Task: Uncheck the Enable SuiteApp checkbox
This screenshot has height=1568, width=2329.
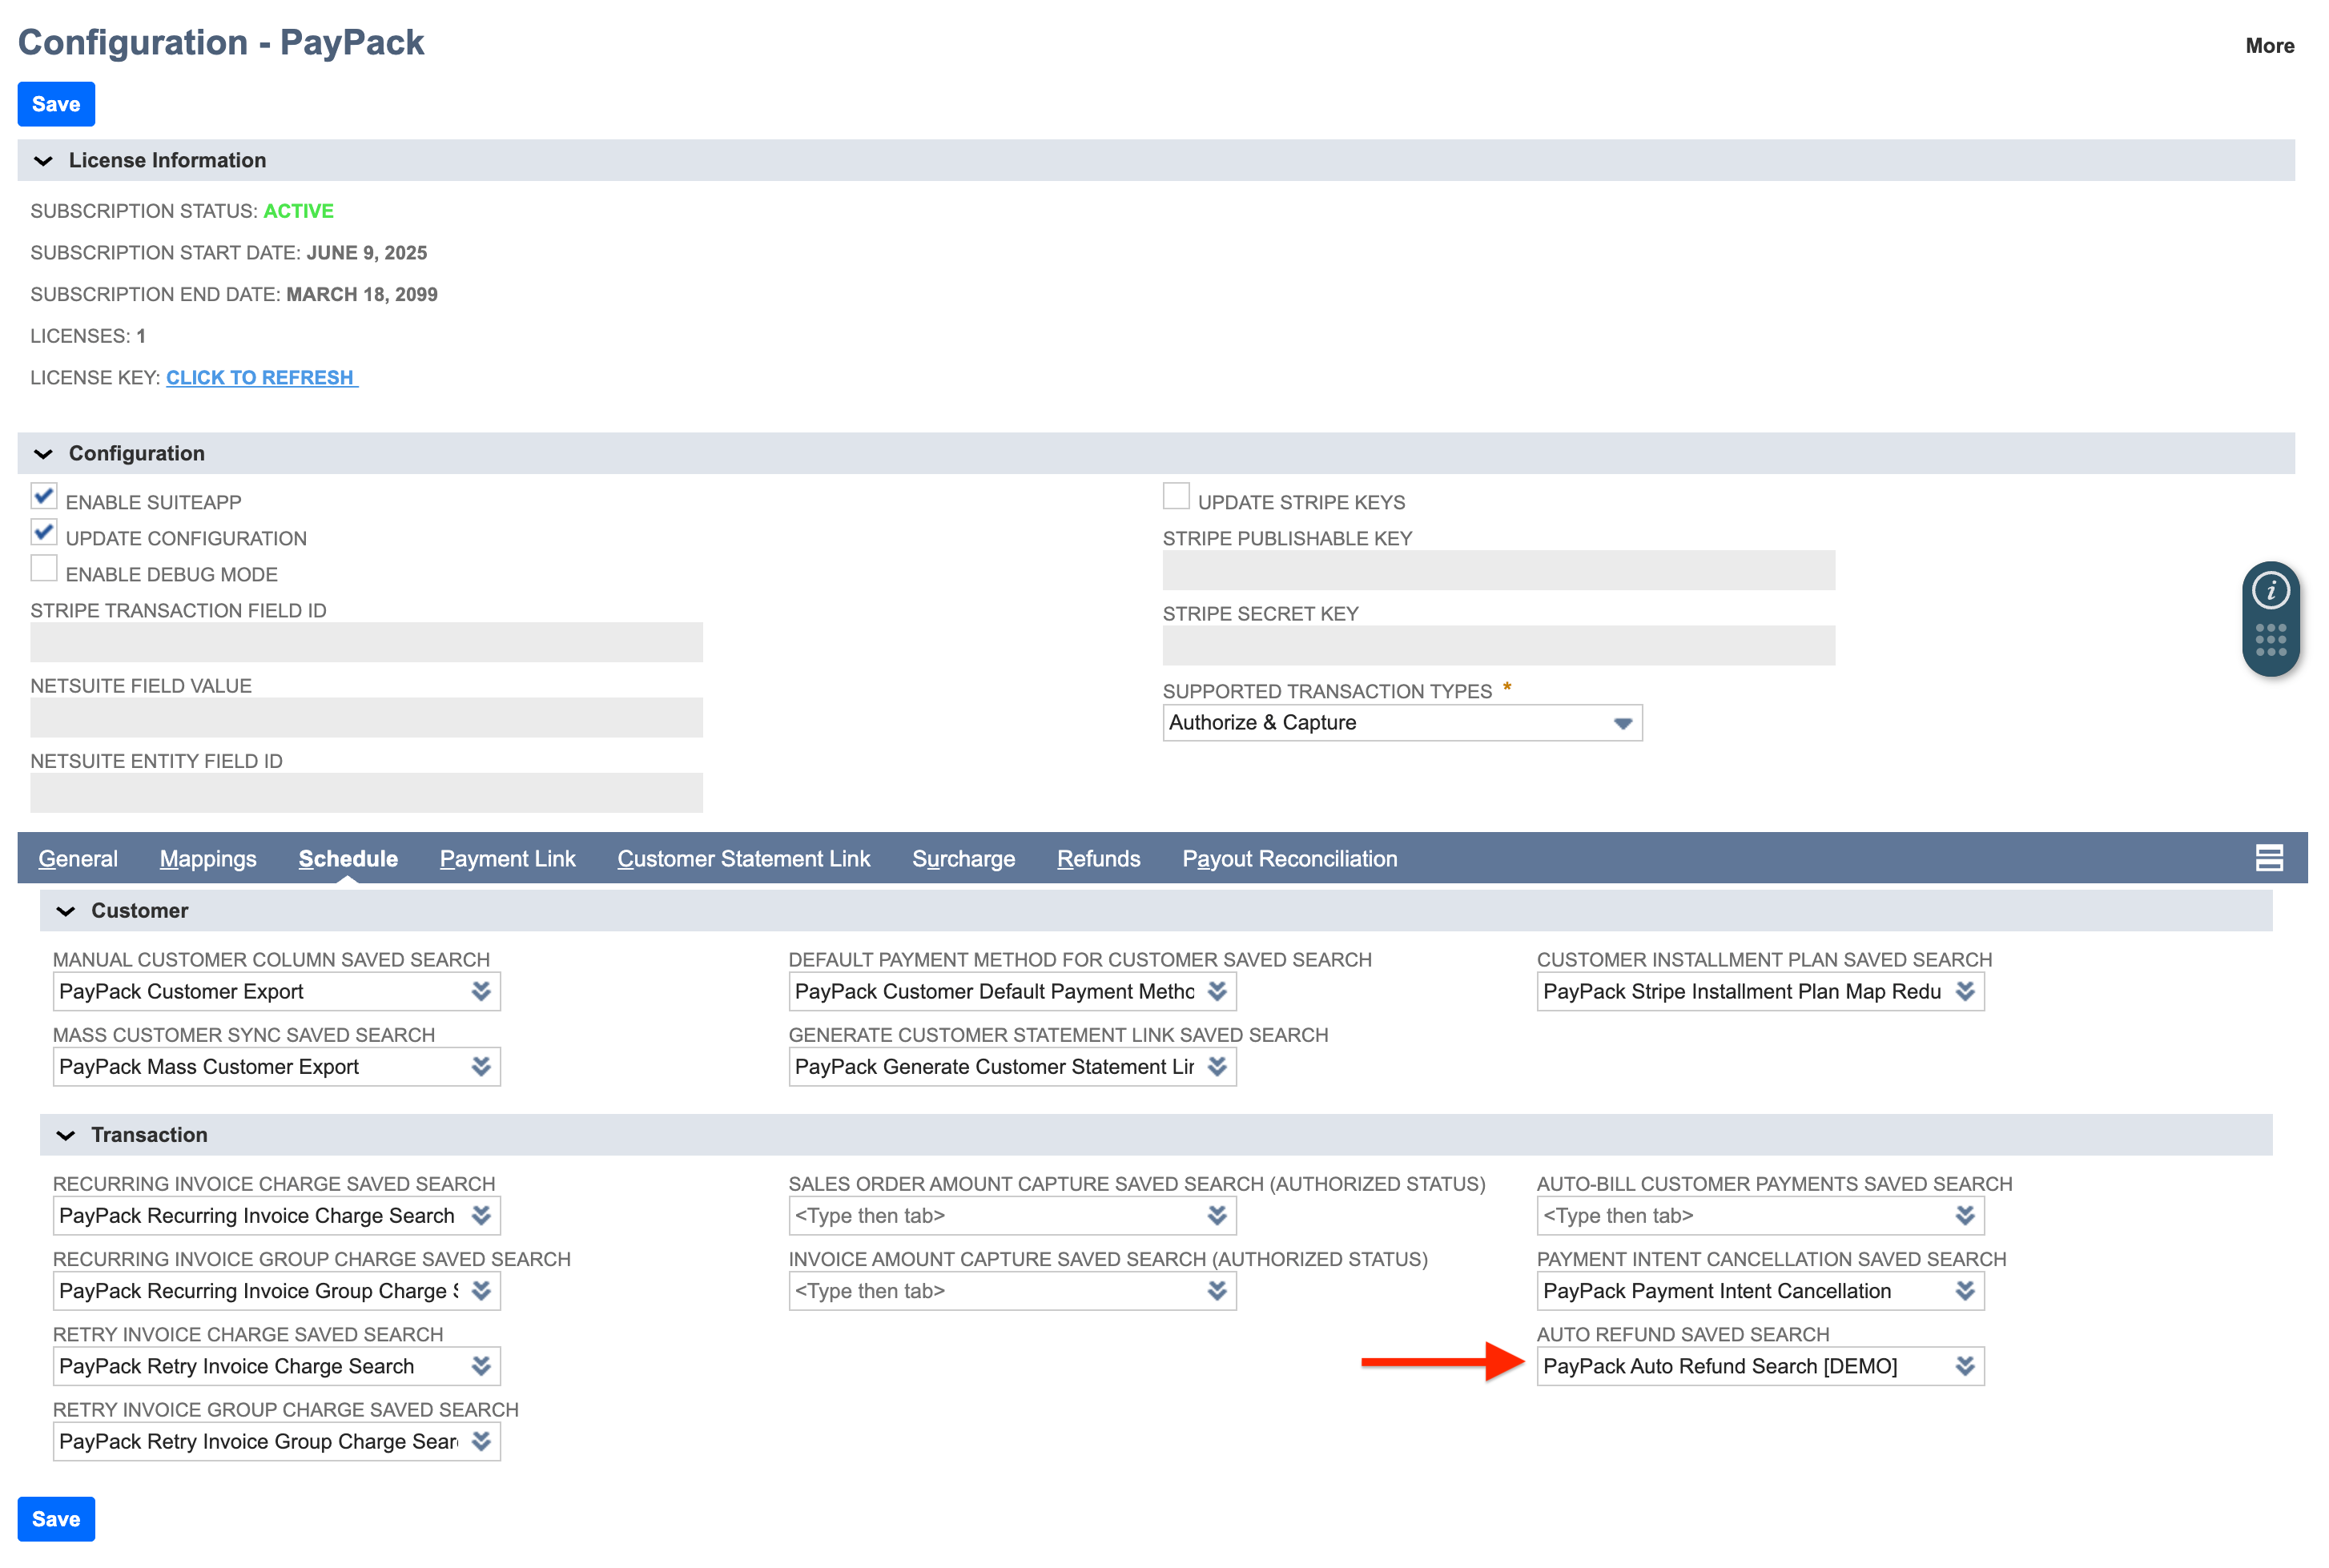Action: (x=44, y=497)
